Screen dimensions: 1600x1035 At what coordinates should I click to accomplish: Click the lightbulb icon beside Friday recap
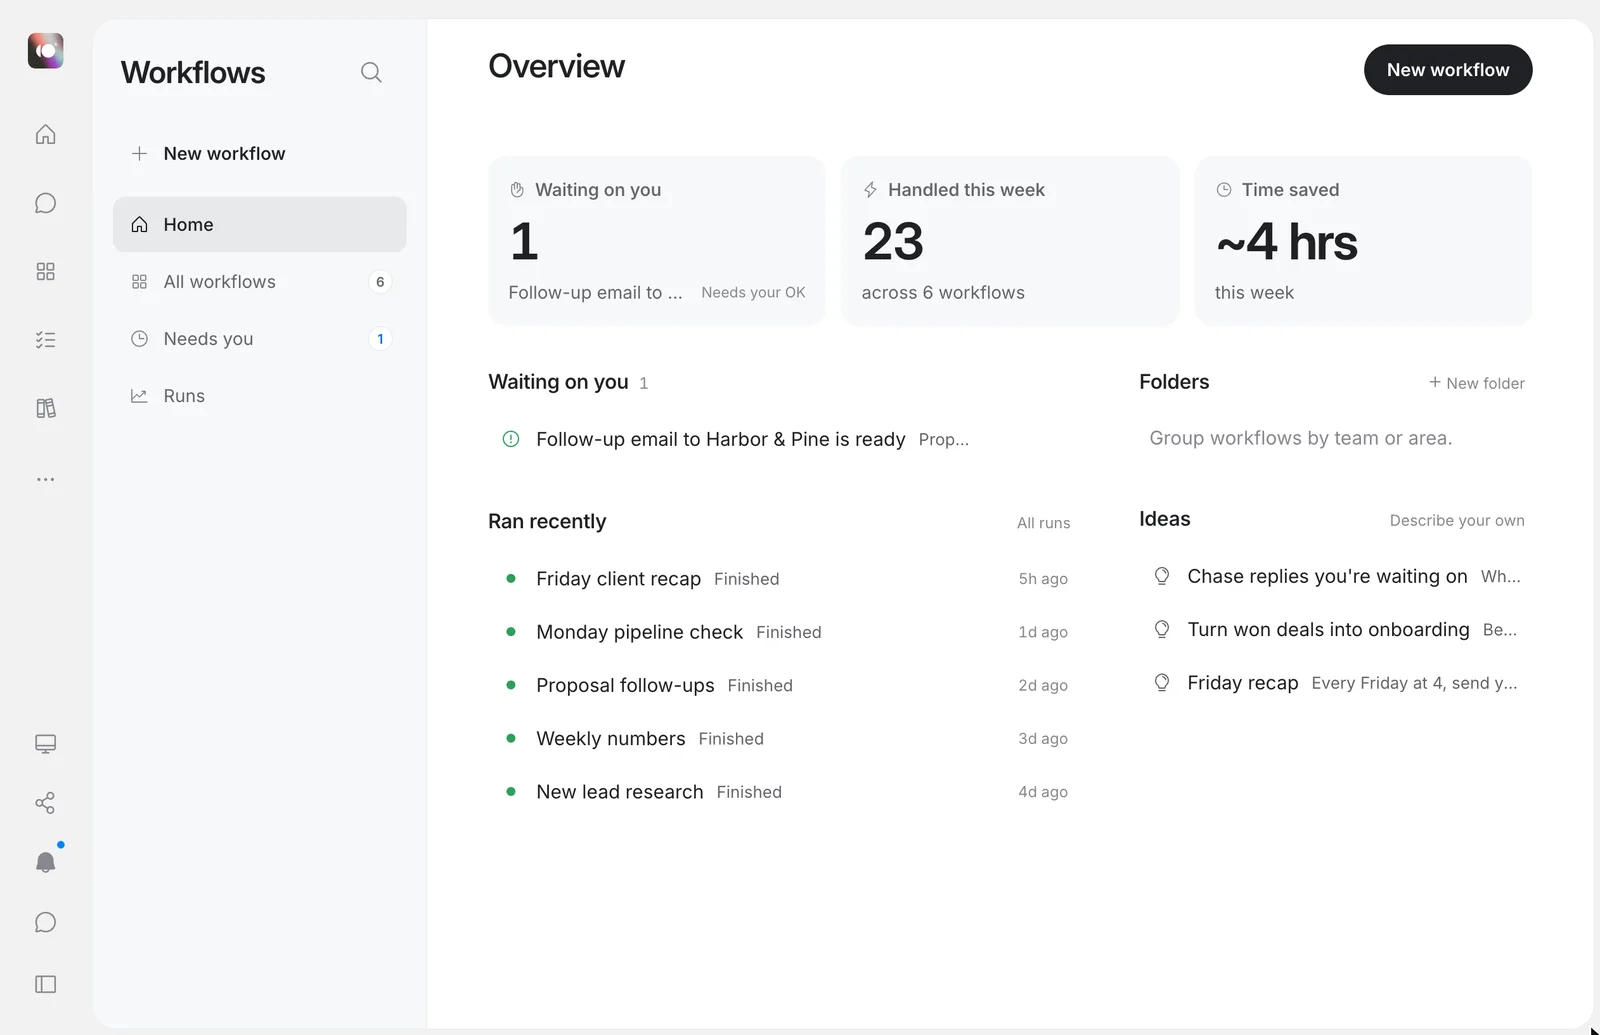coord(1162,683)
